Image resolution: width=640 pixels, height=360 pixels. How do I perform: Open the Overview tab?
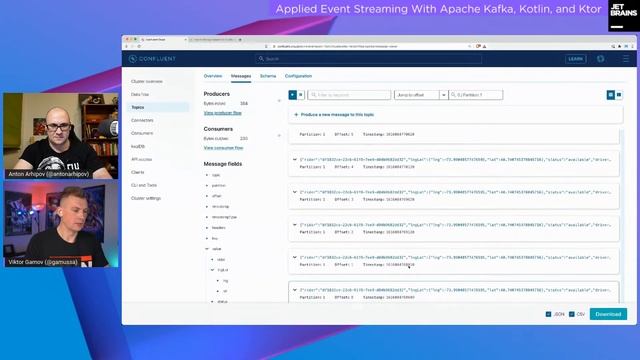(213, 76)
